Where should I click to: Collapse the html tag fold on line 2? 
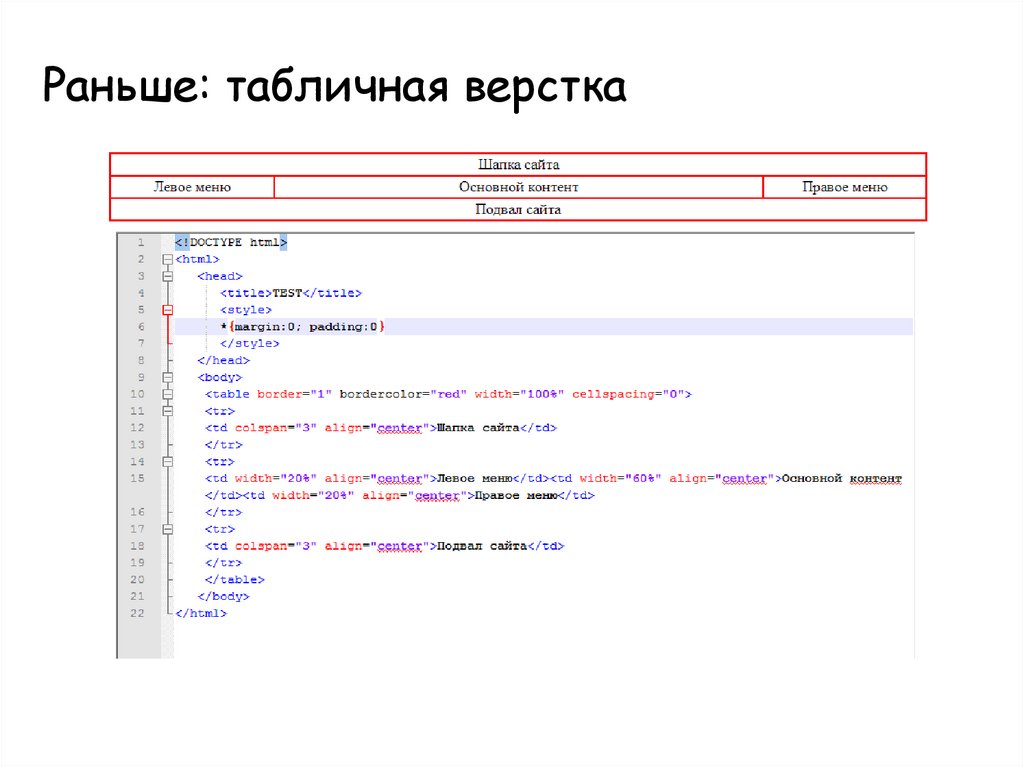[168, 259]
